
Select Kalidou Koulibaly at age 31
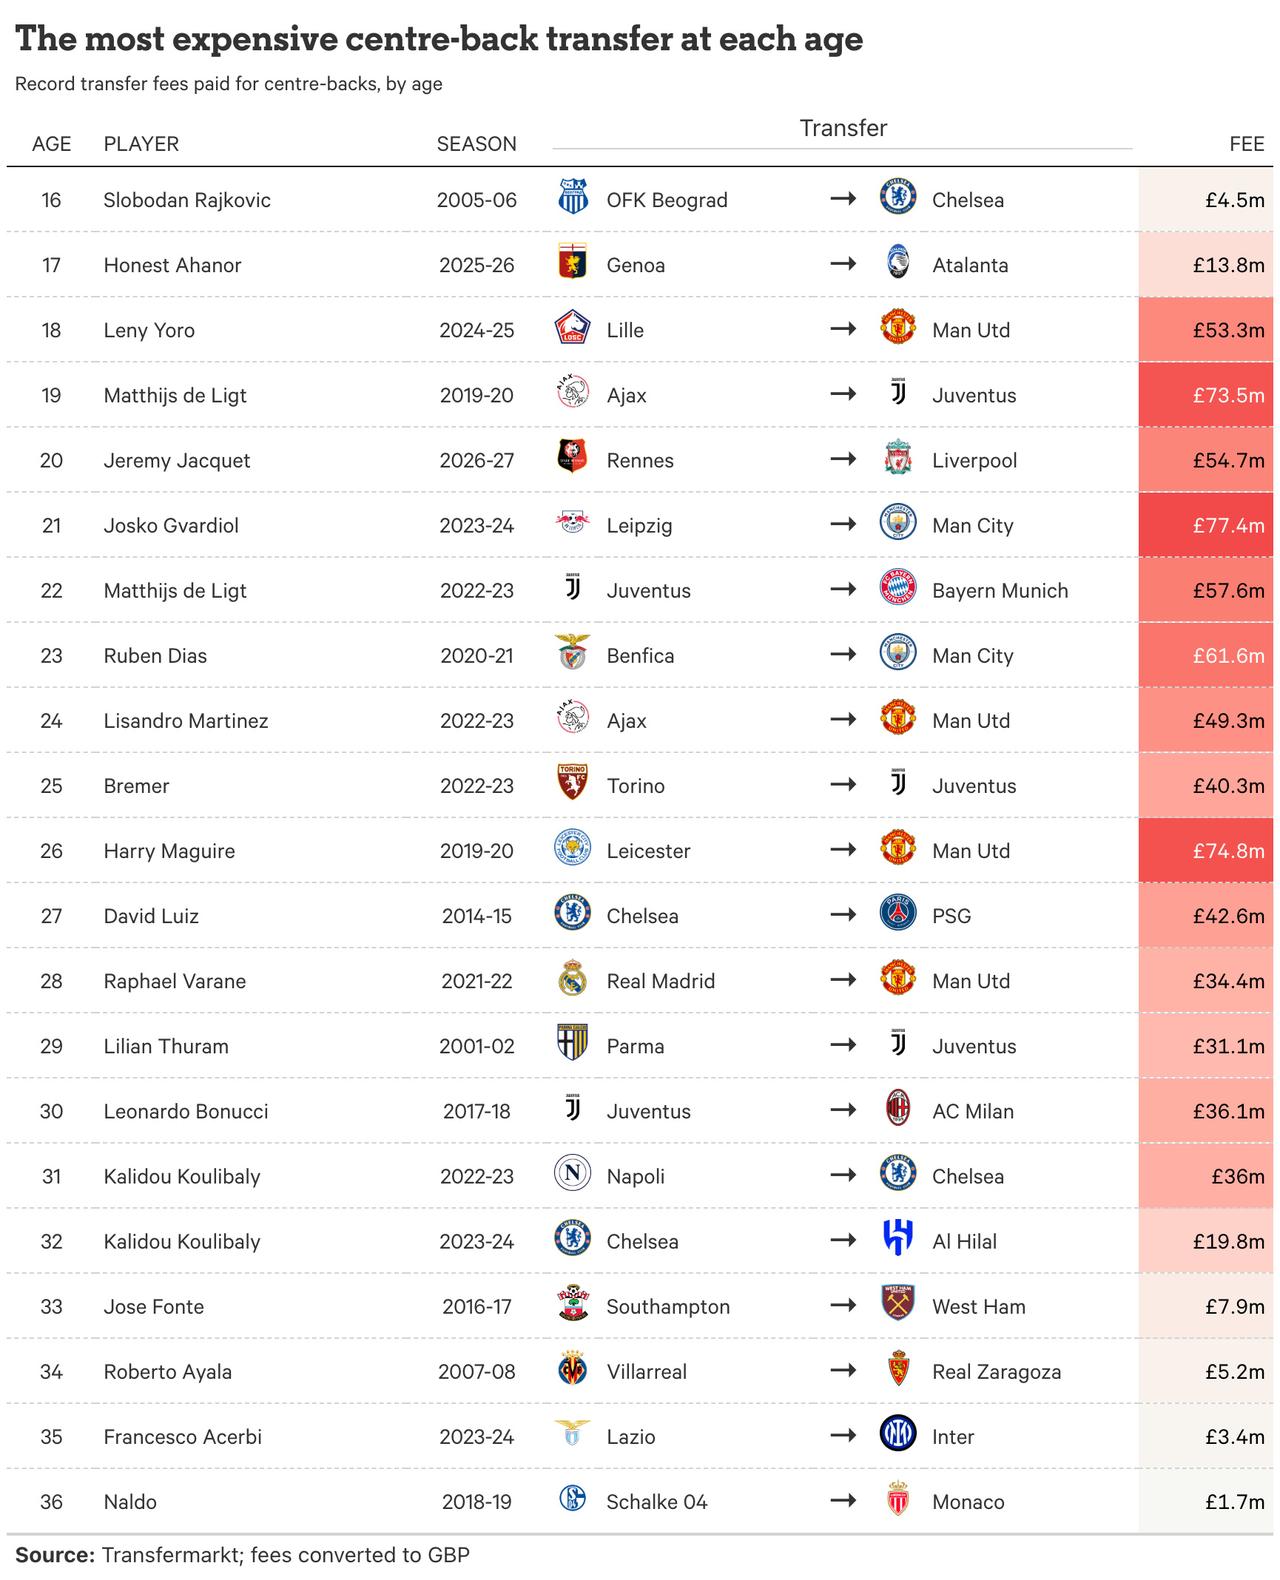click(182, 1176)
